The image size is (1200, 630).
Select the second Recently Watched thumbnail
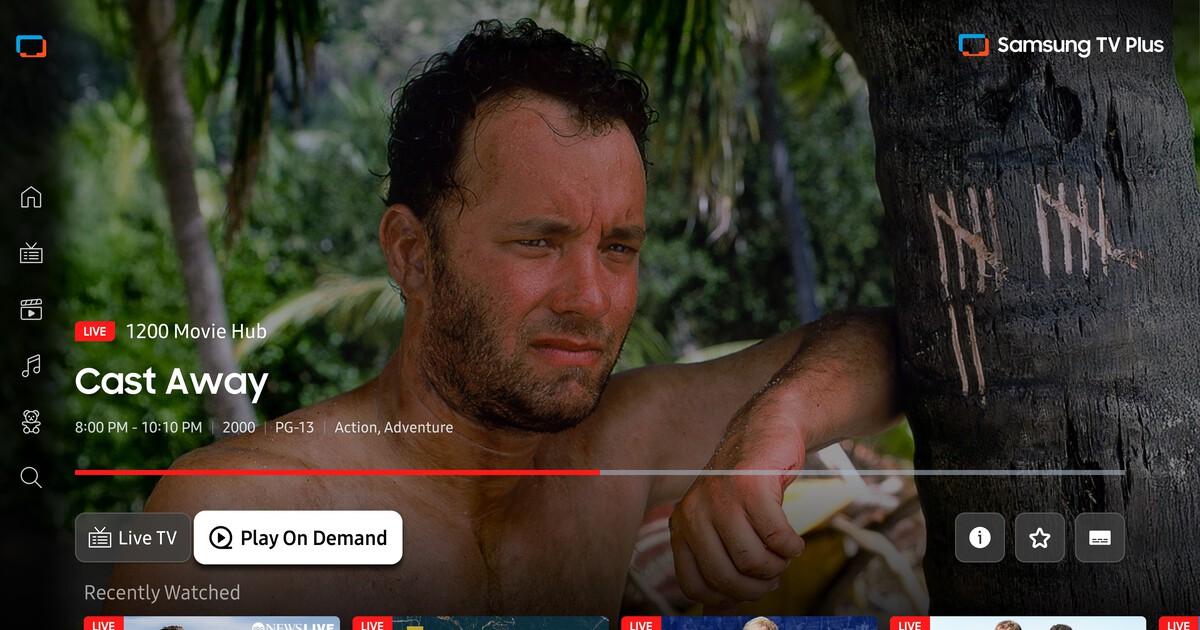point(481,623)
